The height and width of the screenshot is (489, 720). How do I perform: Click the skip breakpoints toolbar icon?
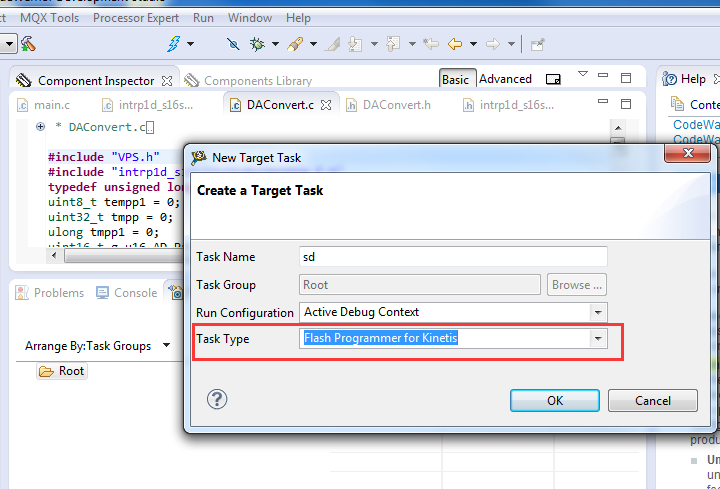click(233, 44)
